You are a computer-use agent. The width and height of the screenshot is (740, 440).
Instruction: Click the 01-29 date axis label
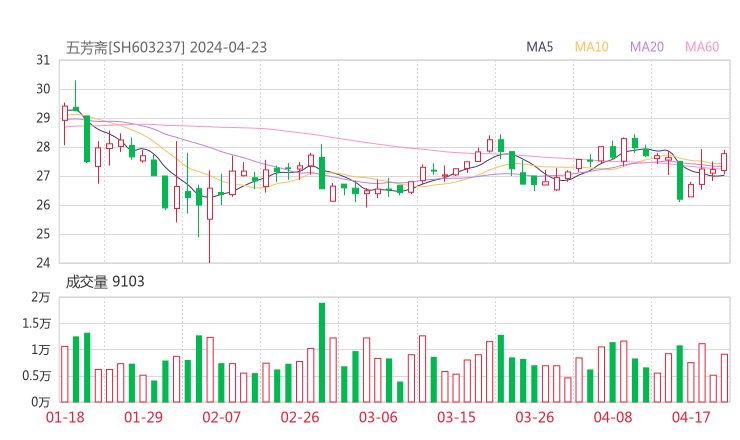(143, 417)
